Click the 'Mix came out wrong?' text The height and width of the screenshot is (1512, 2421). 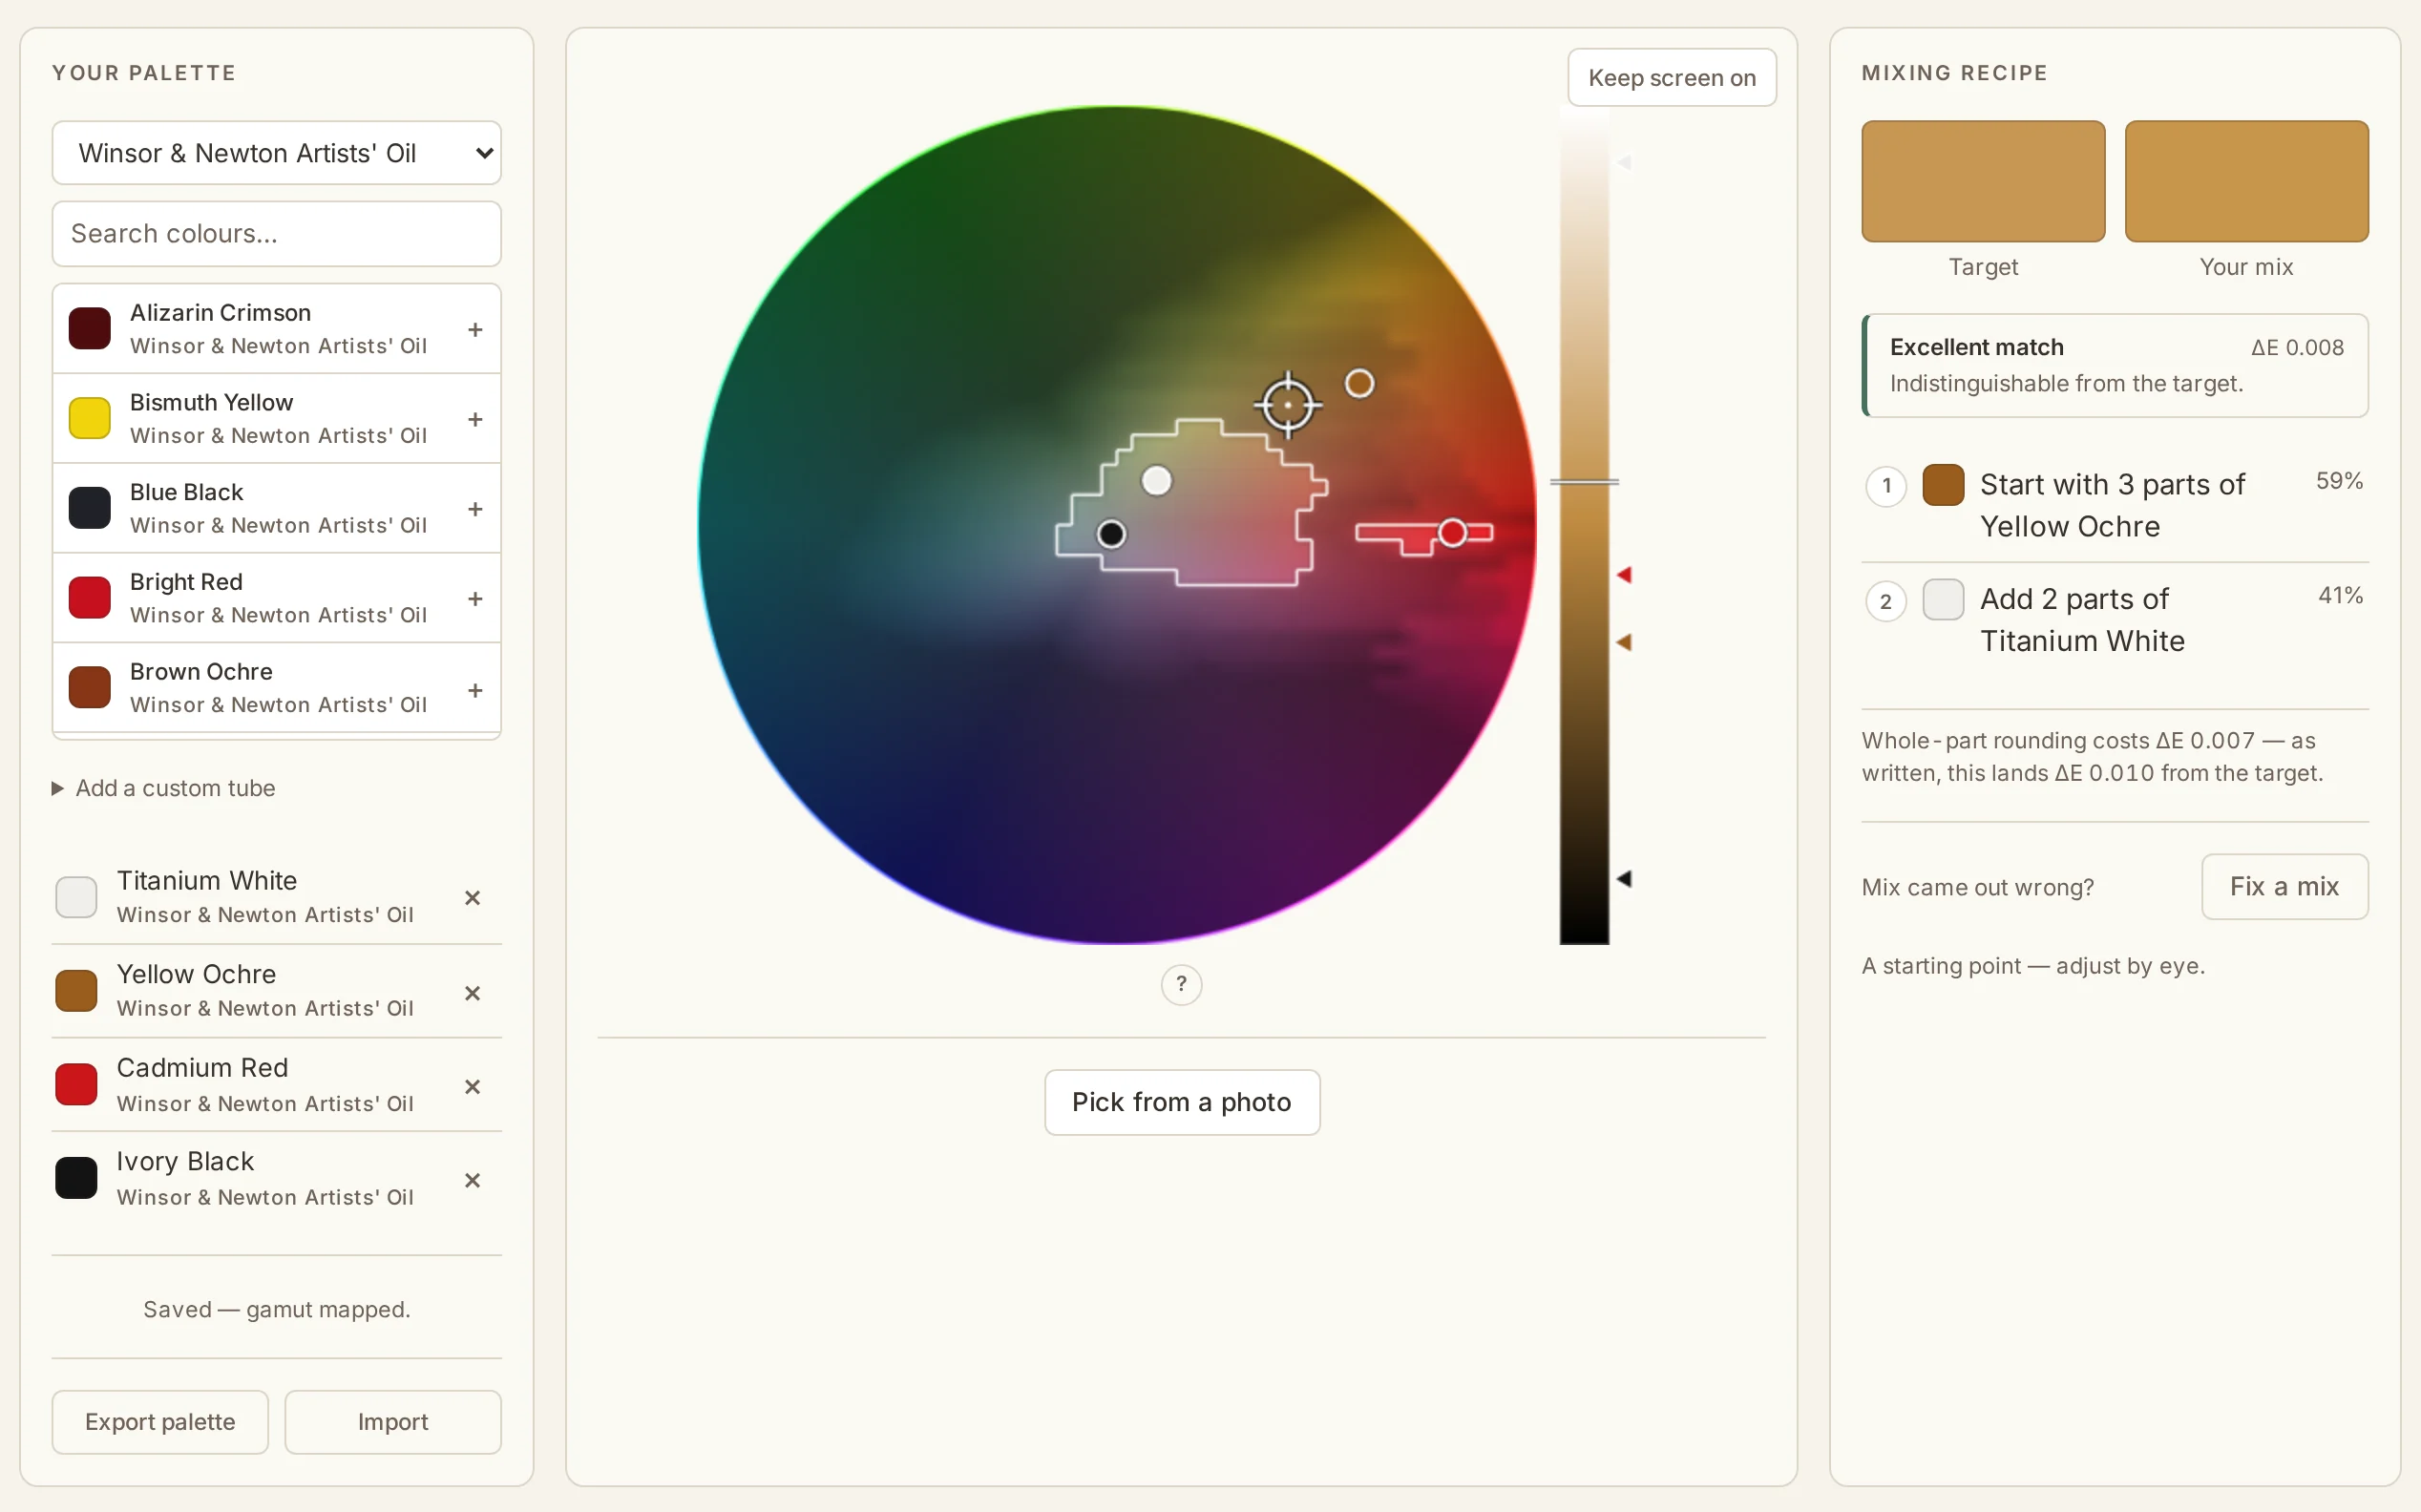pos(1977,887)
